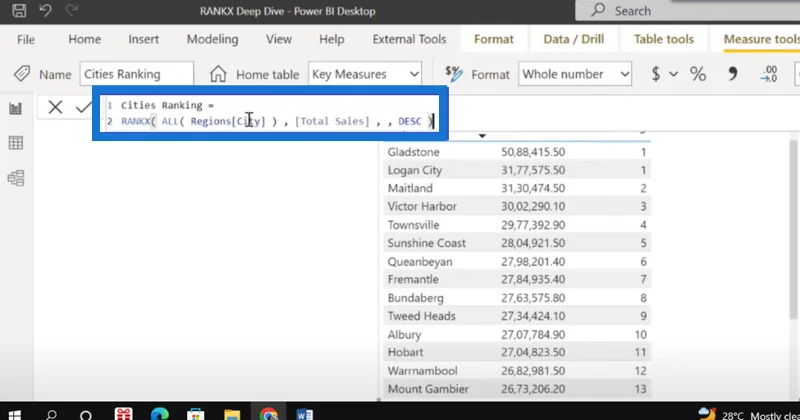The image size is (800, 420).
Task: Open the Format ribbon tab
Action: point(494,39)
